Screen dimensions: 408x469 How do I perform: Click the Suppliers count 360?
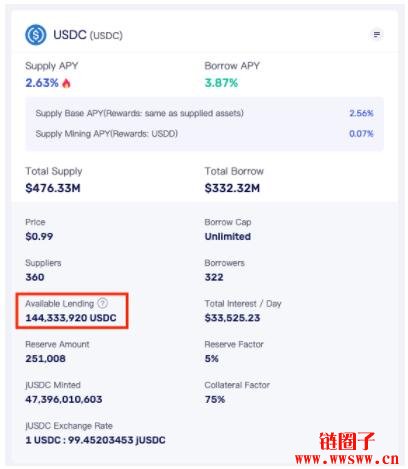(x=35, y=277)
